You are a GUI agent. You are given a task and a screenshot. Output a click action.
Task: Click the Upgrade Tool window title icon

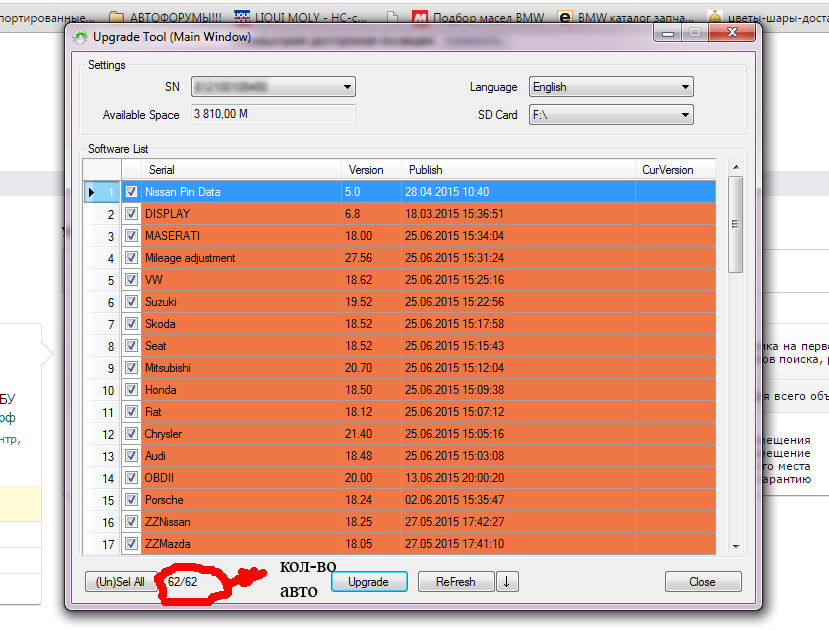80,37
